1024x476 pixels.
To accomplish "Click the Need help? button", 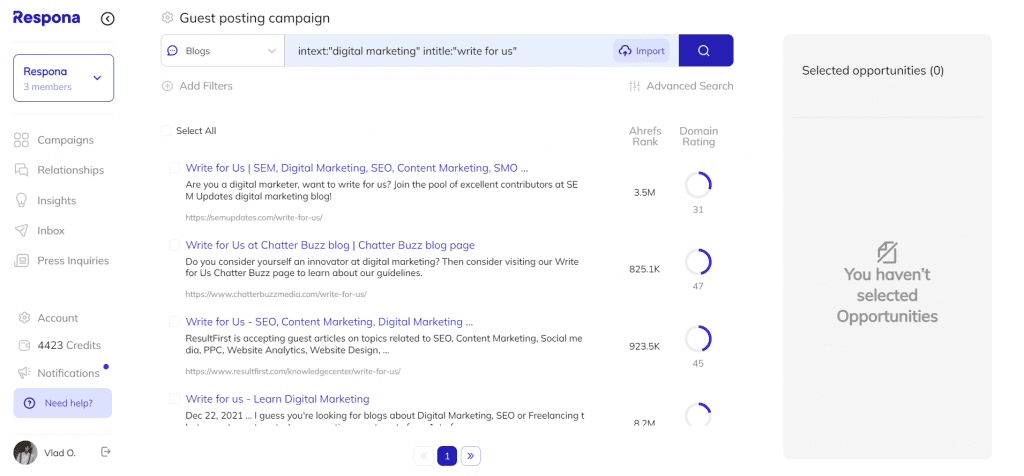I will click(x=63, y=403).
